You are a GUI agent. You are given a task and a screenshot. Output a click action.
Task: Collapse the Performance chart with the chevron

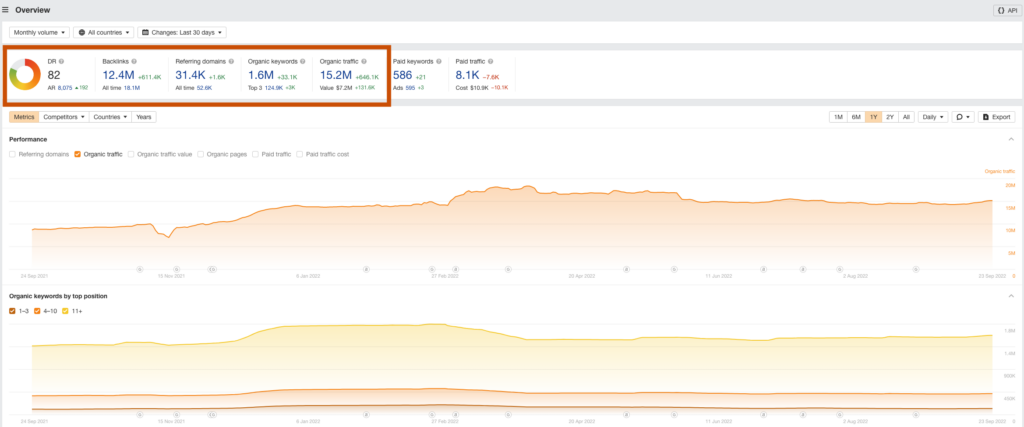(x=1013, y=139)
